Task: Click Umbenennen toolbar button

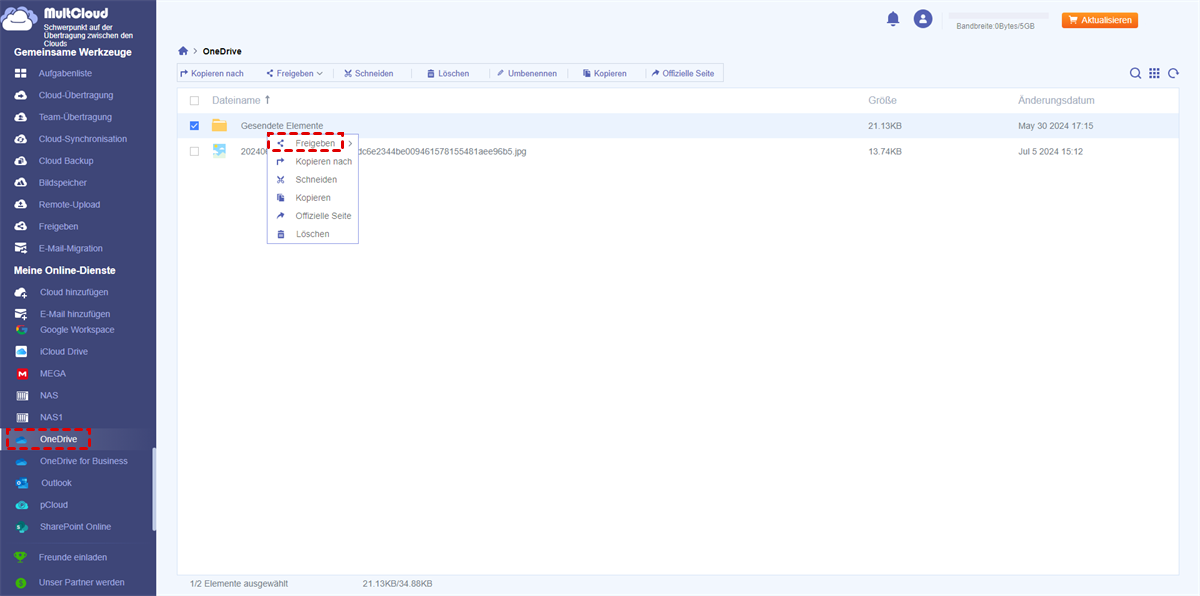Action: (526, 73)
